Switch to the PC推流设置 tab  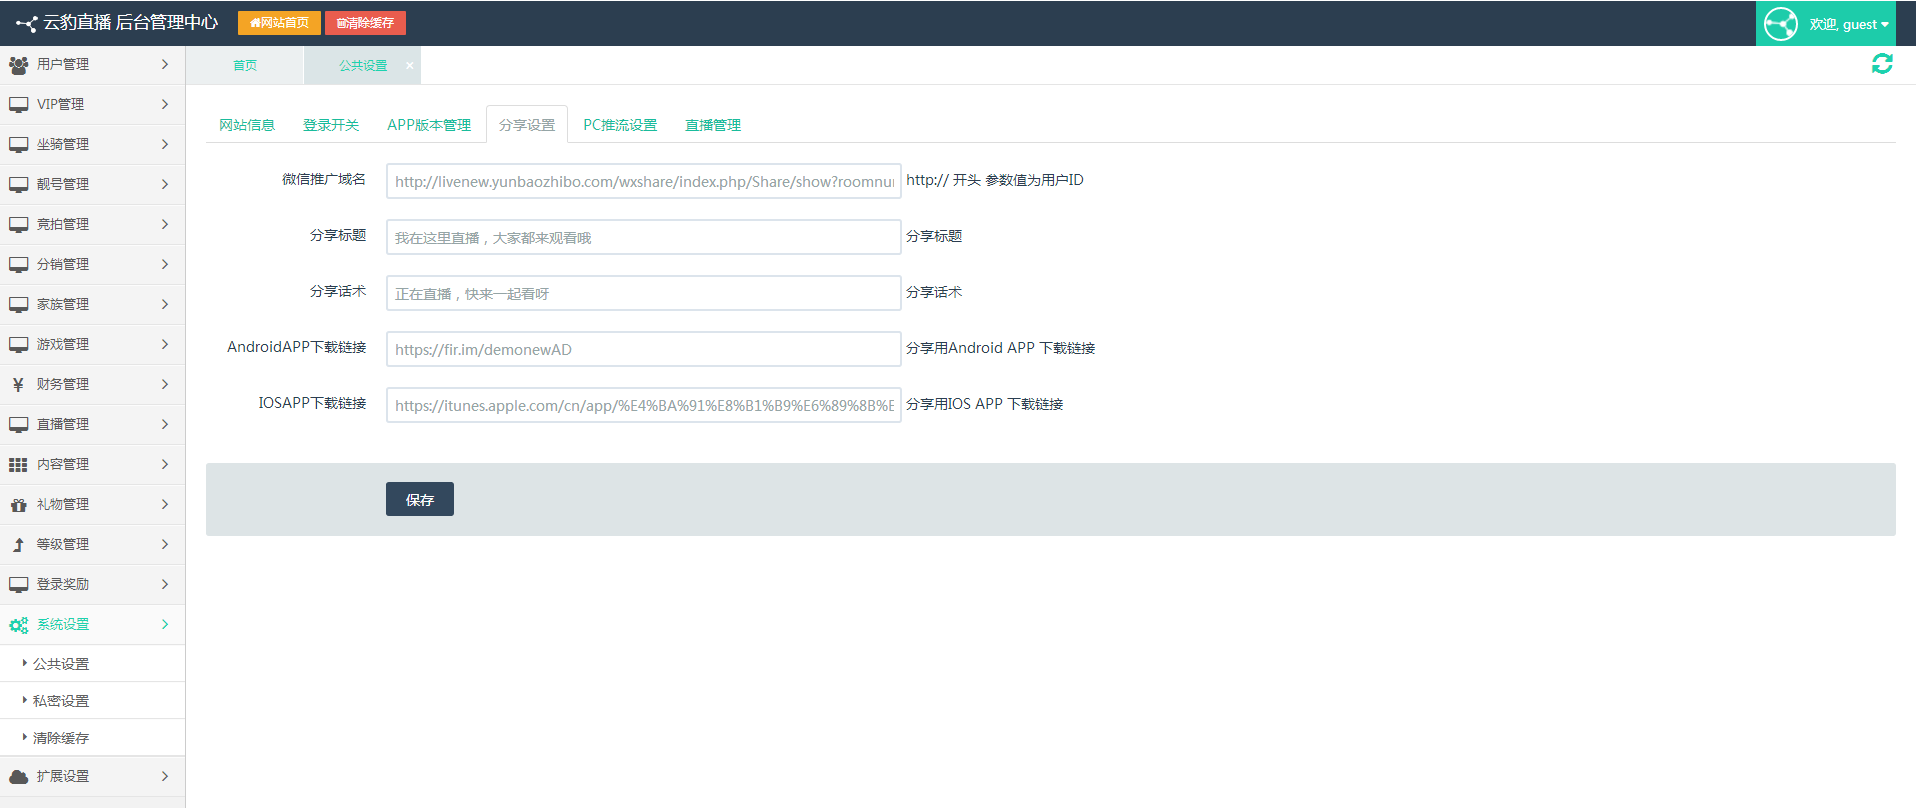click(x=620, y=125)
